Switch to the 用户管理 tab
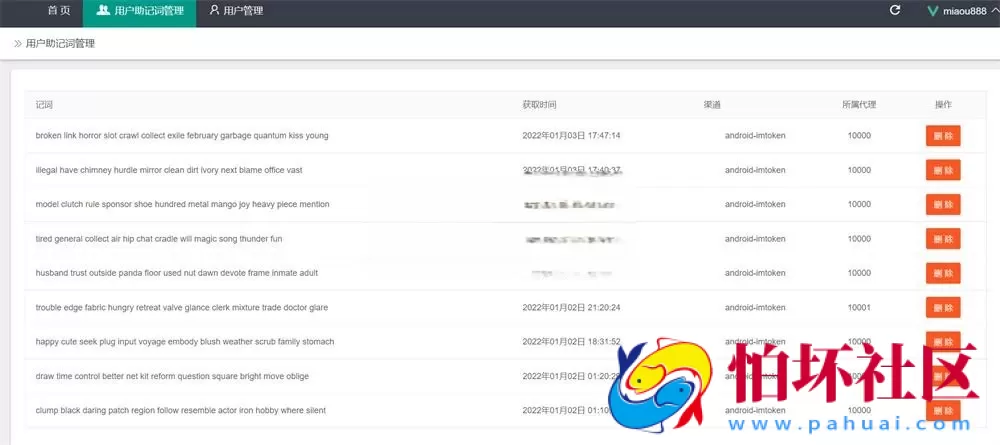This screenshot has width=1000, height=445. point(243,11)
